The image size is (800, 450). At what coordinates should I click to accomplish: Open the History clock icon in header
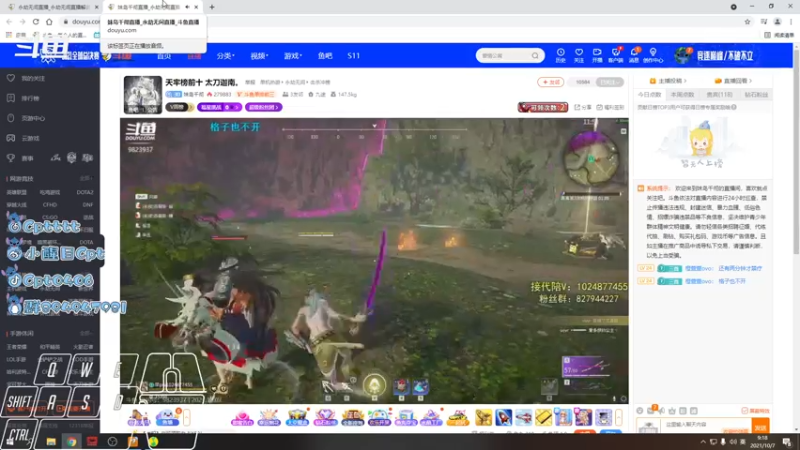pos(560,55)
